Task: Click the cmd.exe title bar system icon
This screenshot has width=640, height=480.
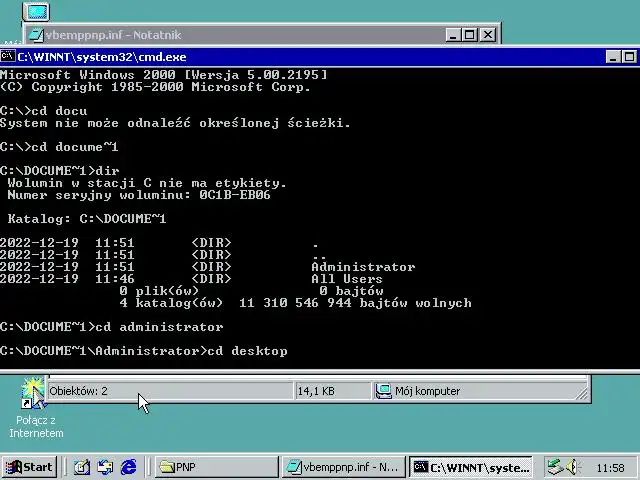Action: click(x=8, y=56)
